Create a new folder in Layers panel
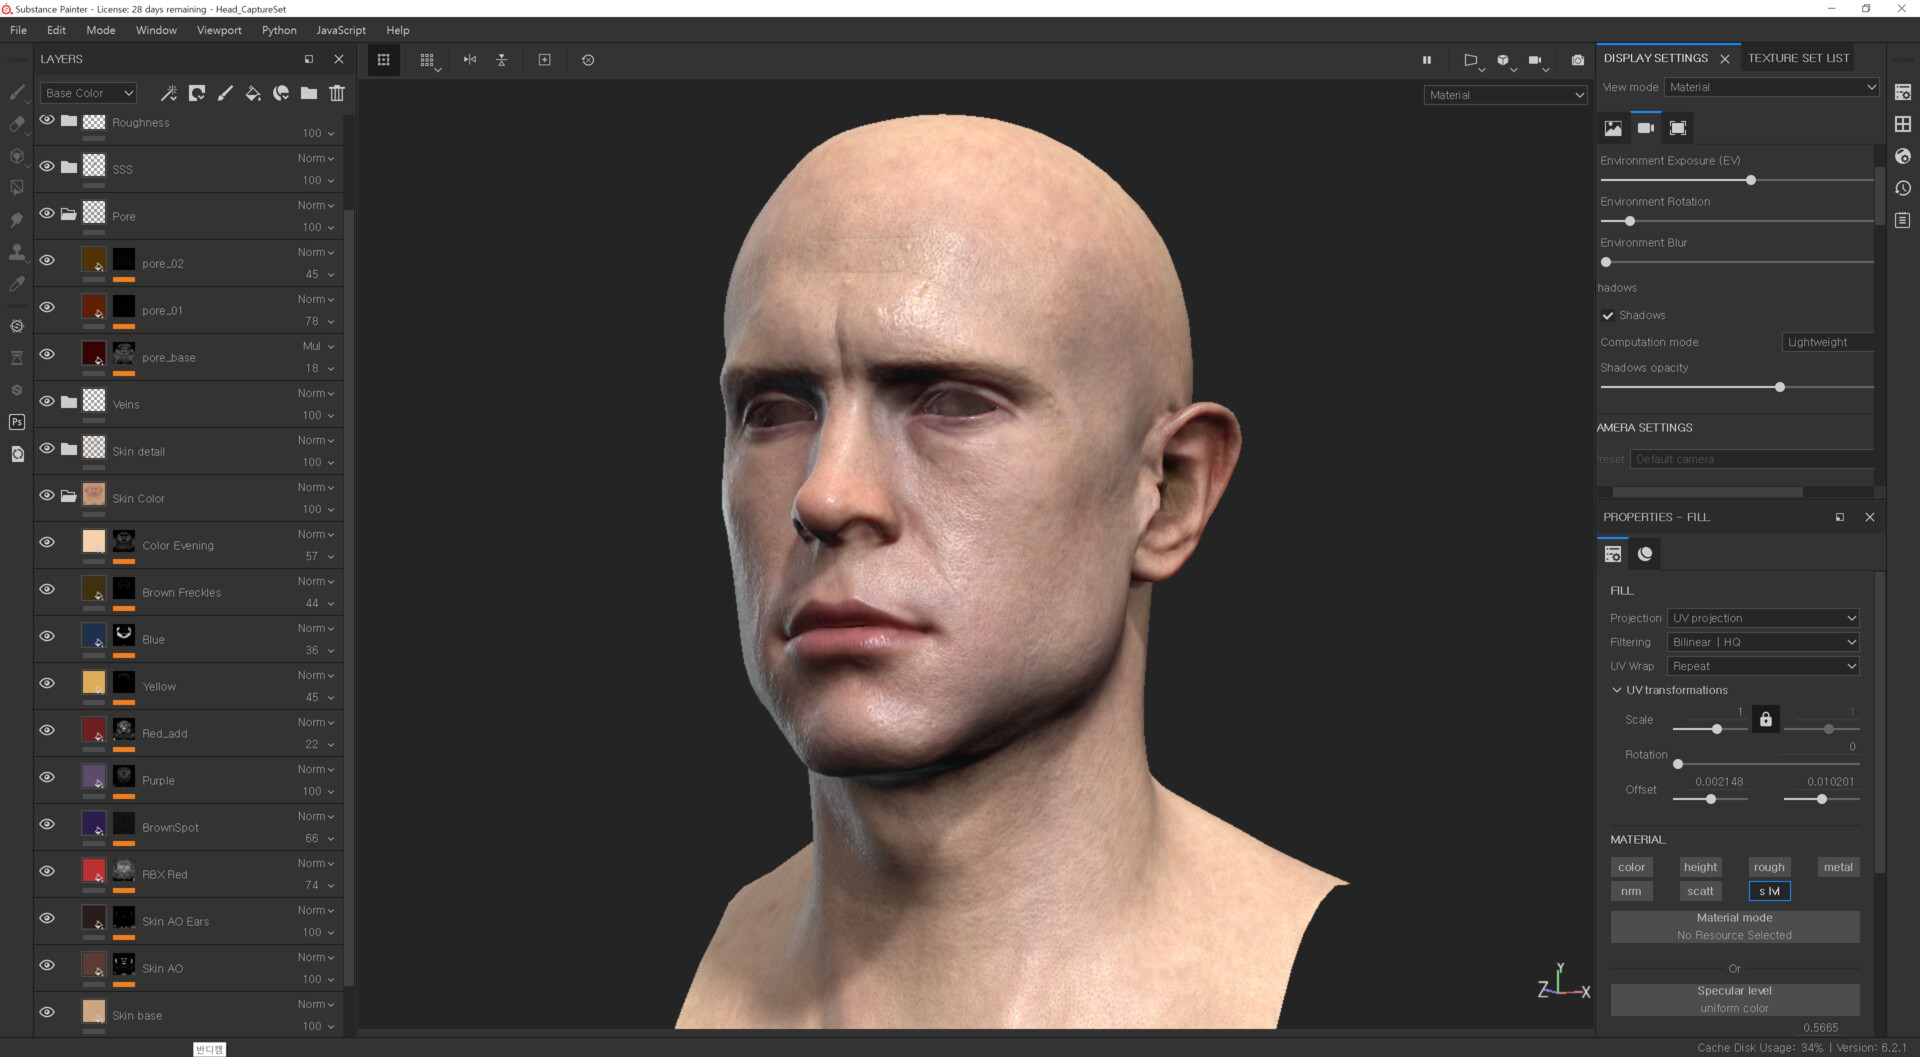The height and width of the screenshot is (1057, 1920). [x=309, y=93]
